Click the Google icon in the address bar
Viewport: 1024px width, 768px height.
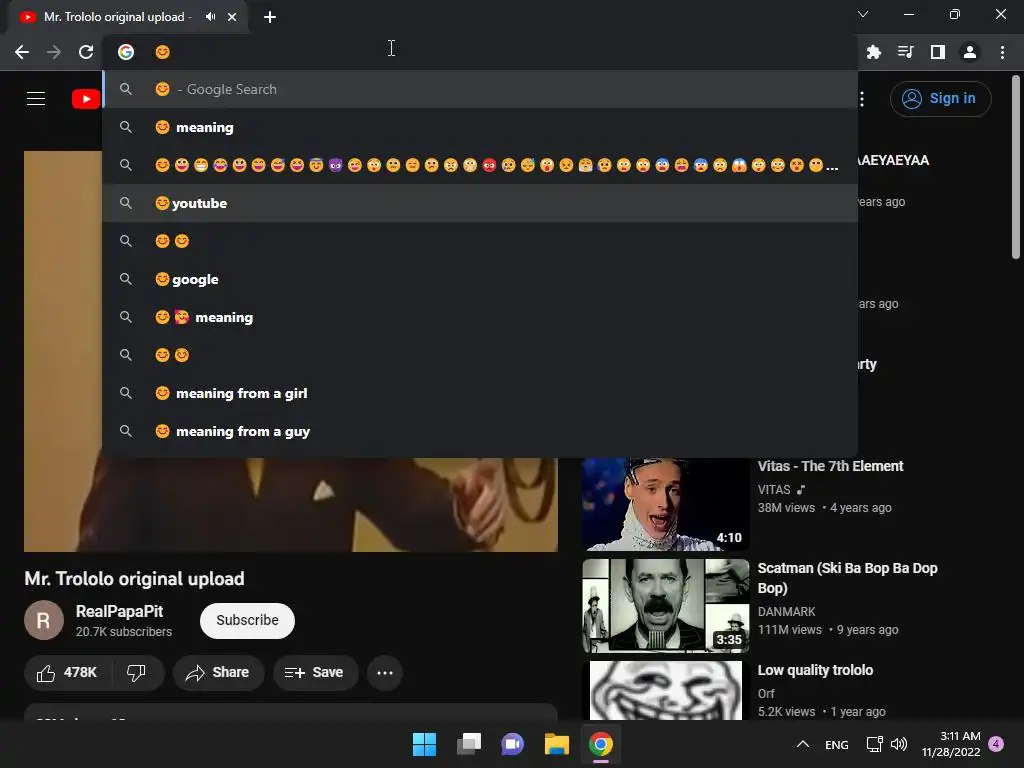point(126,52)
